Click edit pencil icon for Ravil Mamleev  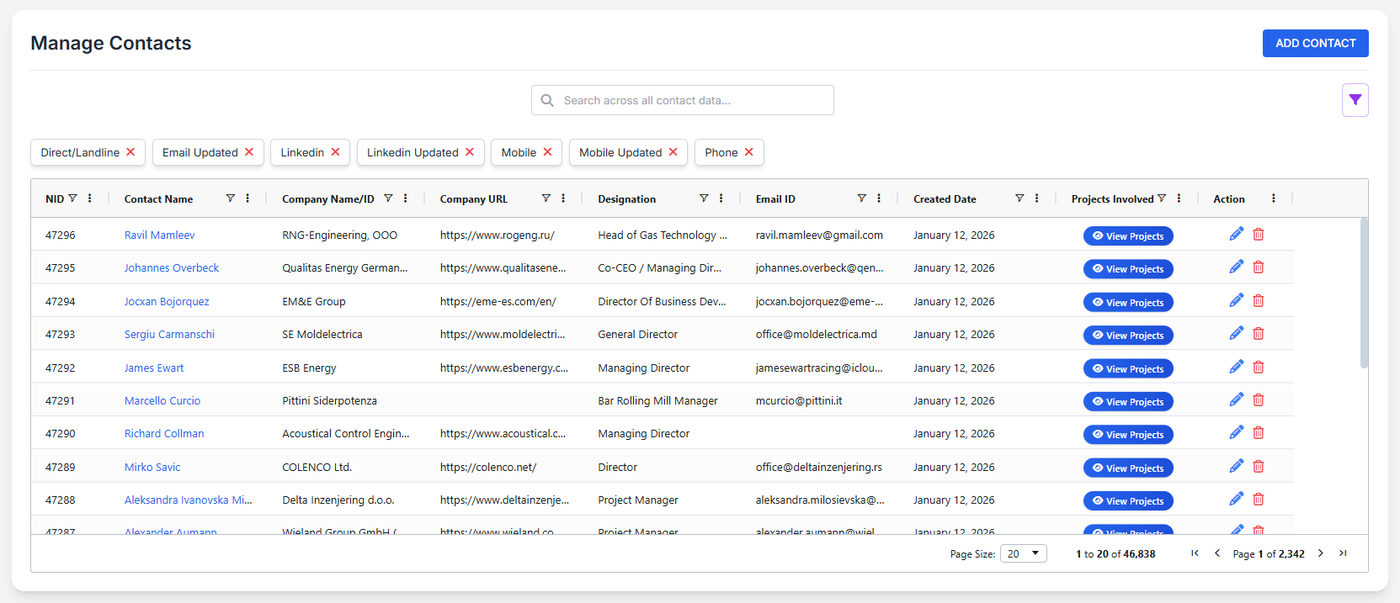click(x=1236, y=234)
